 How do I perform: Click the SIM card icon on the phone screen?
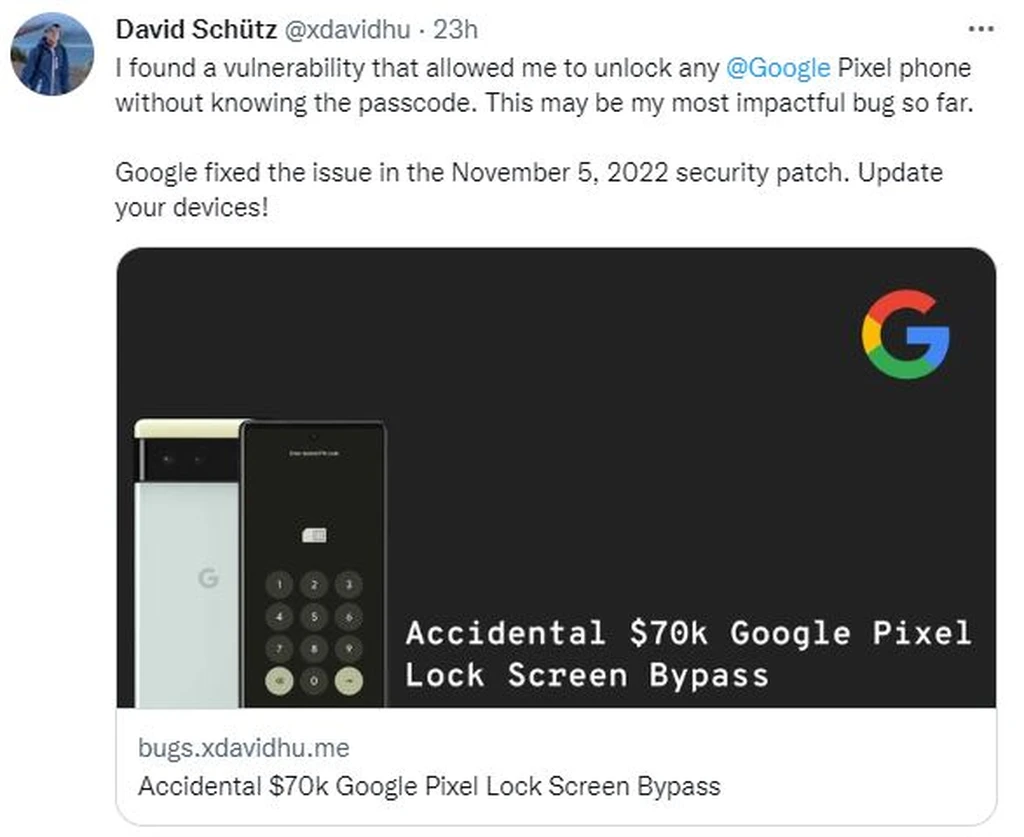314,535
